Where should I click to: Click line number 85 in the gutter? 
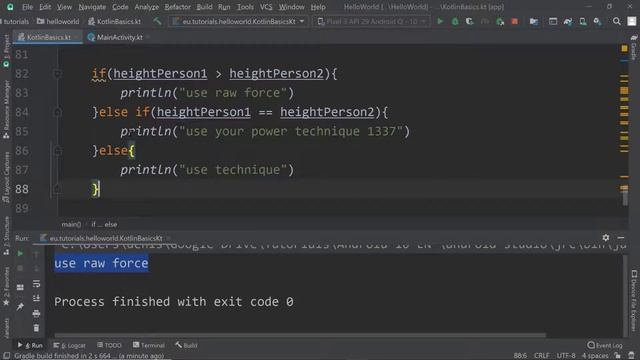click(x=22, y=131)
